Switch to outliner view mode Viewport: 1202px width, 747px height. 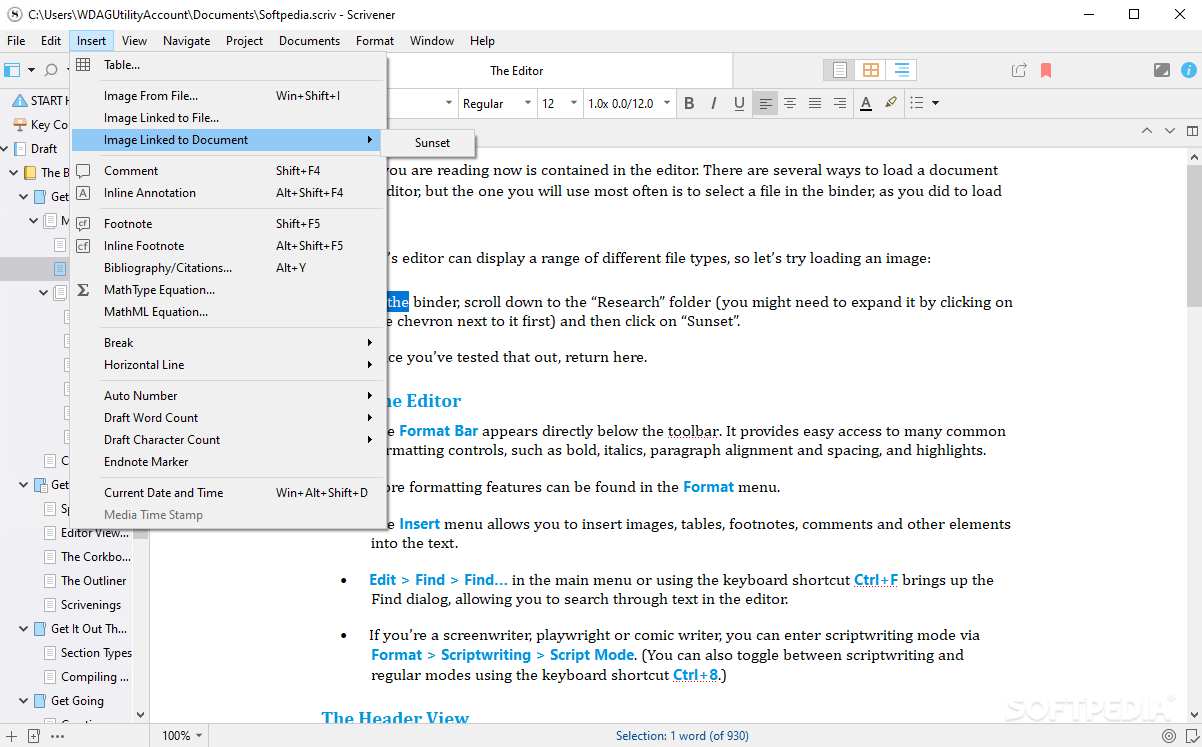[x=902, y=70]
